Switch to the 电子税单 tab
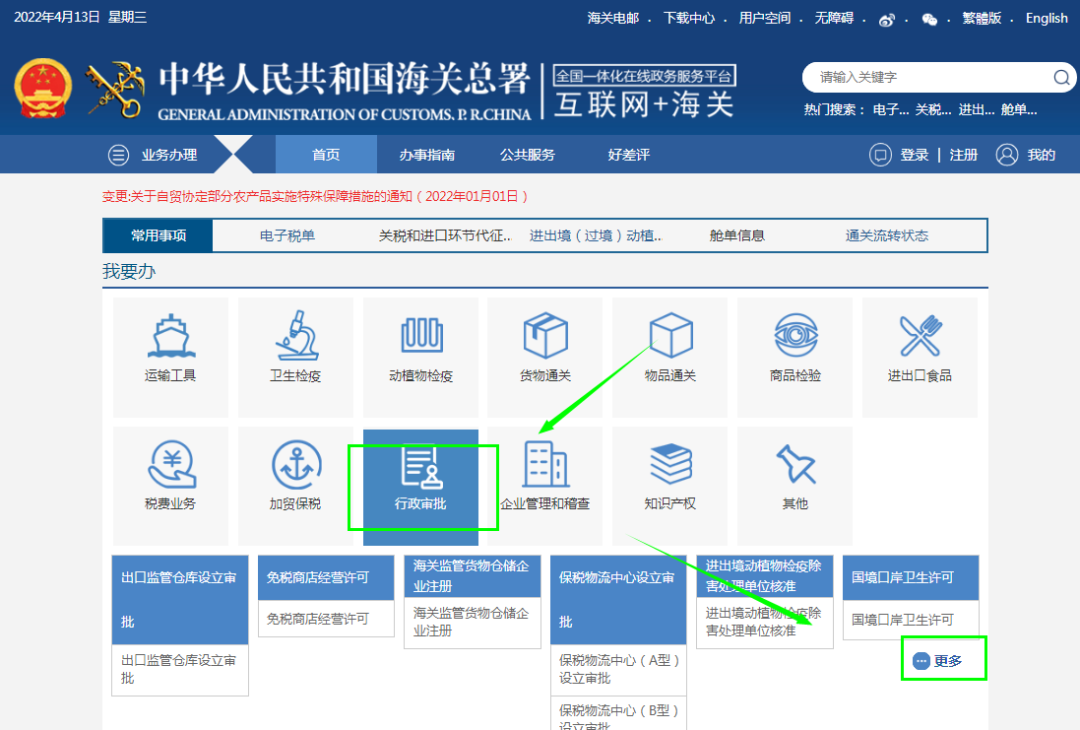The image size is (1080, 730). [287, 236]
